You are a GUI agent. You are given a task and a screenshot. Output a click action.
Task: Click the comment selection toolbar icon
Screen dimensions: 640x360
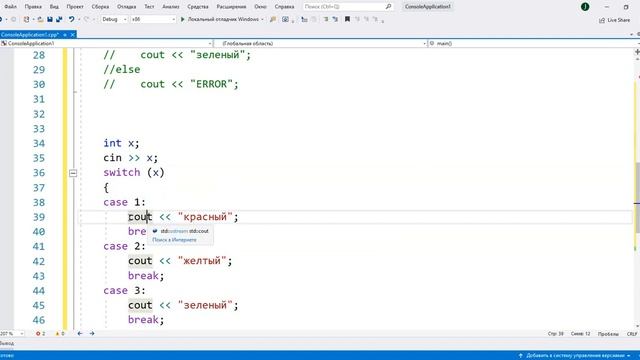click(x=326, y=19)
